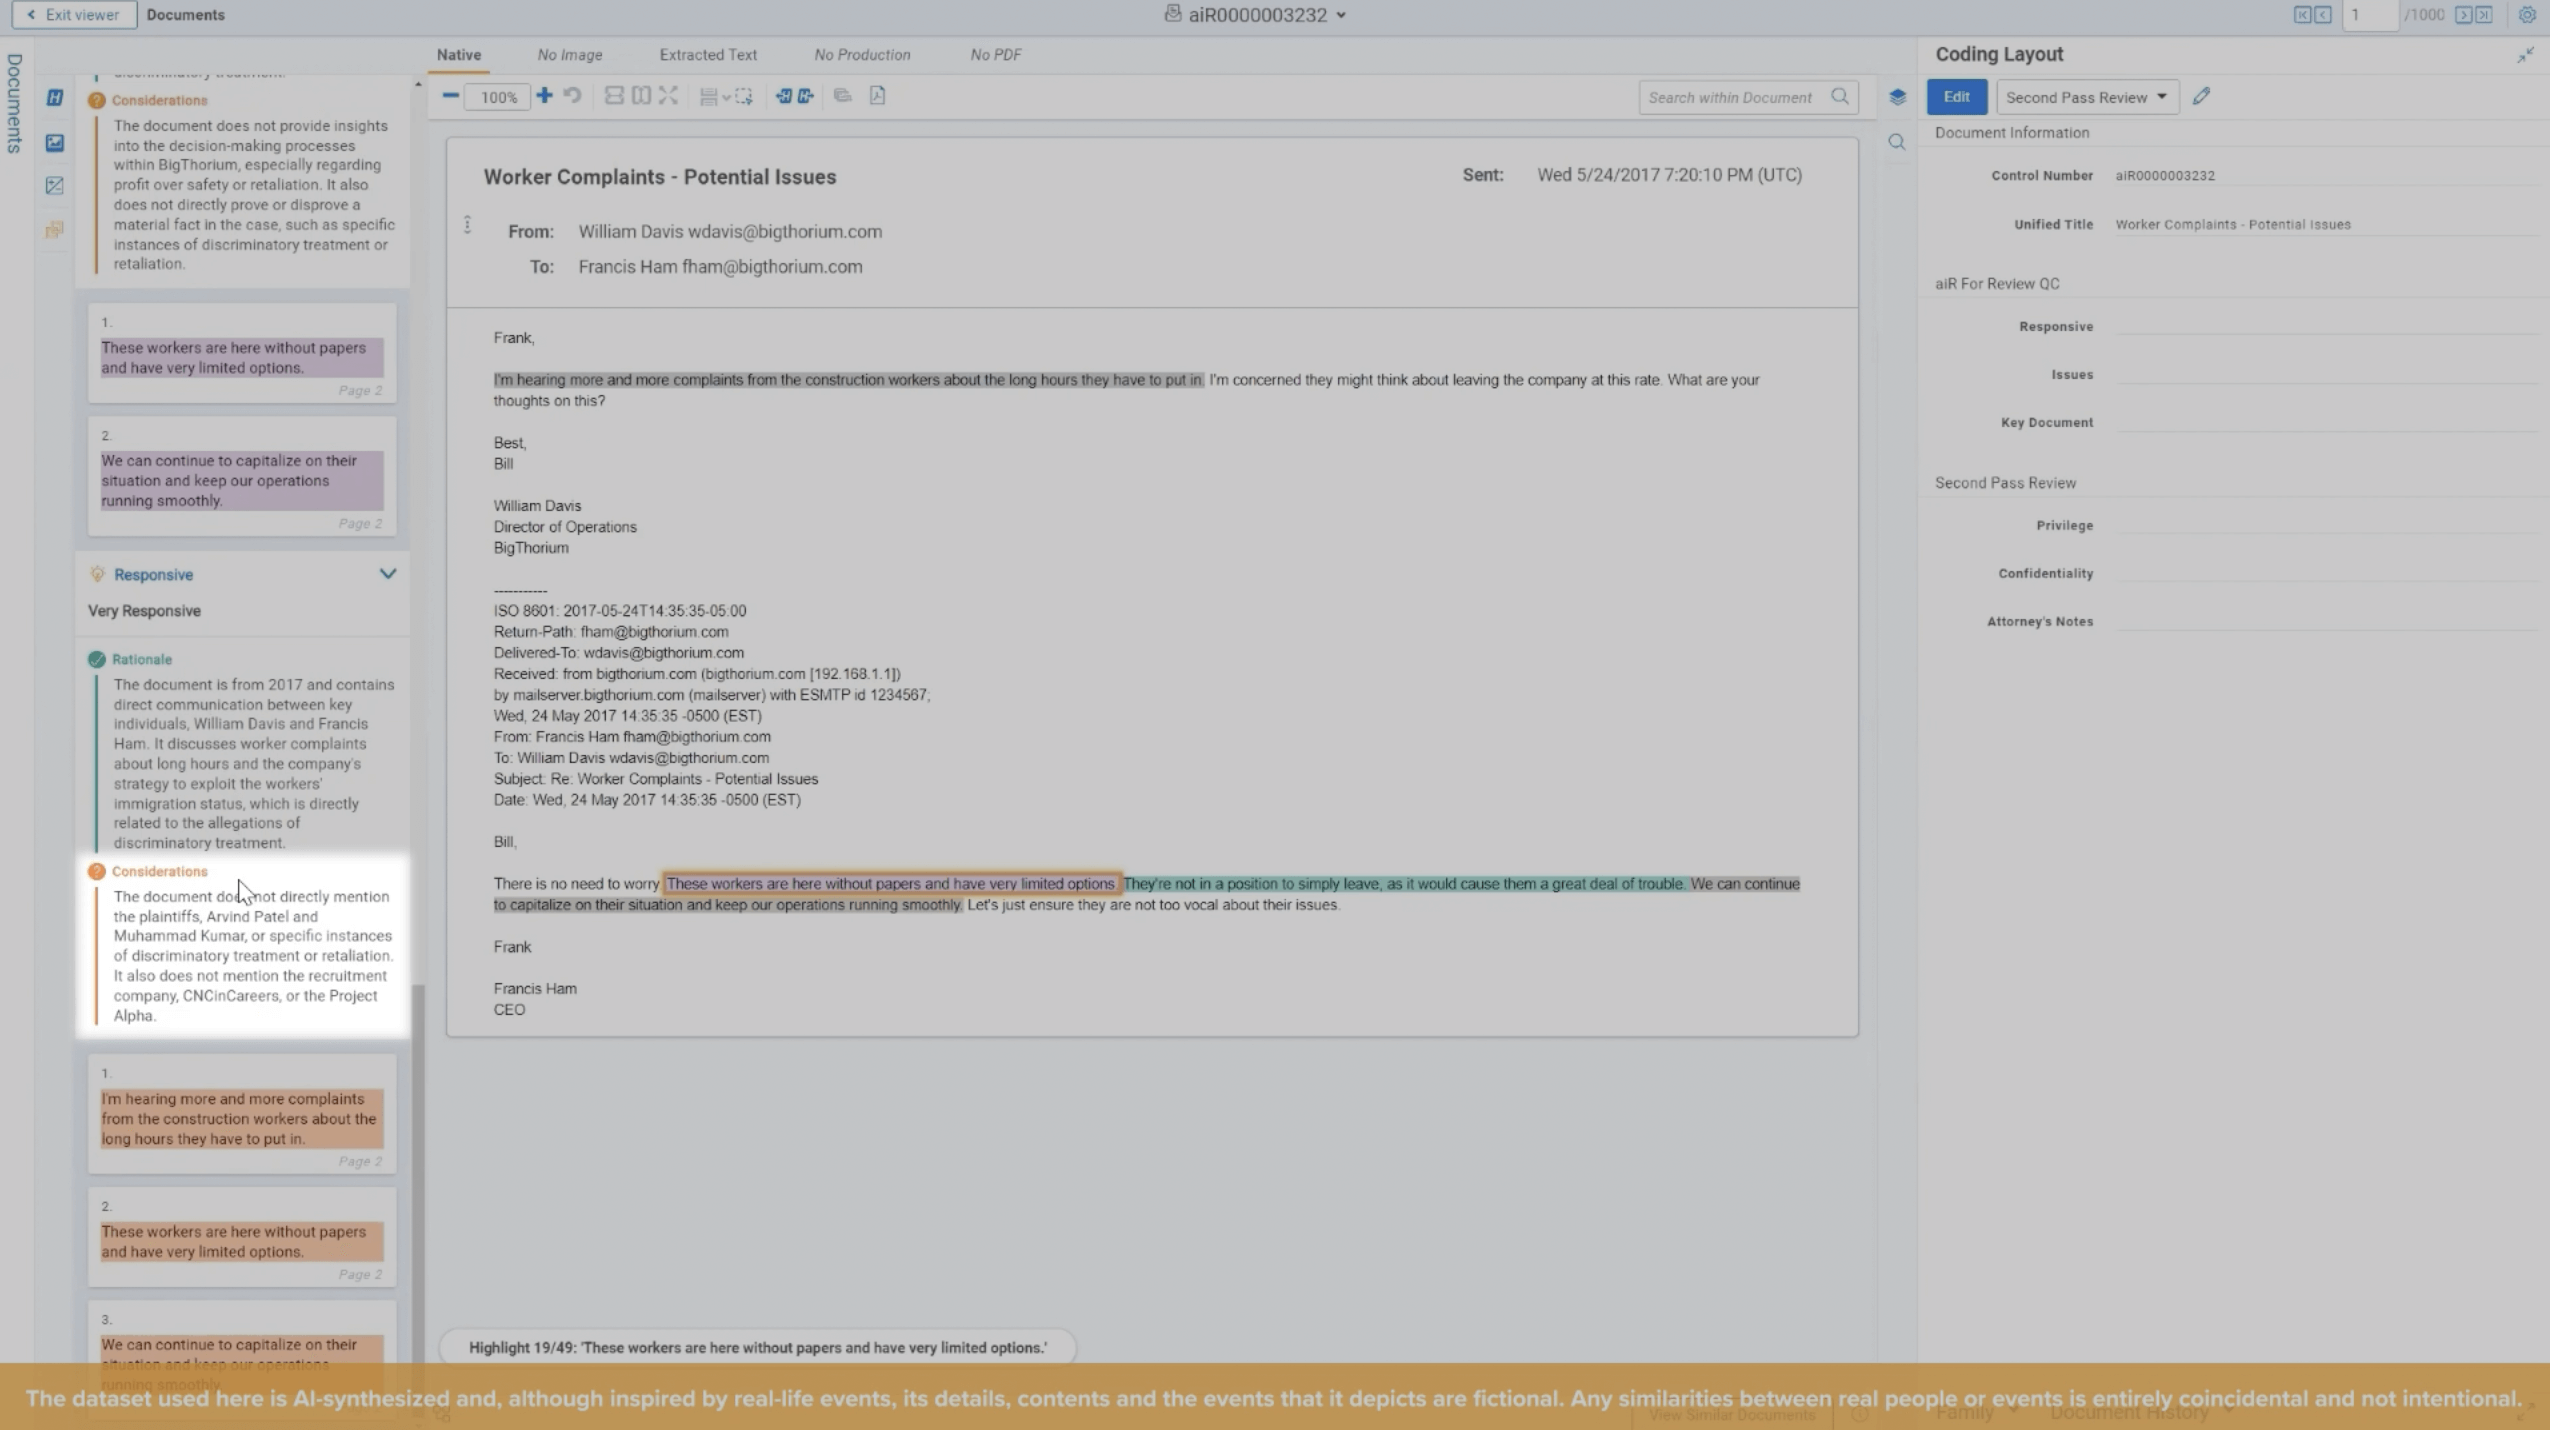Open the layers stack icon panel
This screenshot has width=2550, height=1430.
(1897, 97)
